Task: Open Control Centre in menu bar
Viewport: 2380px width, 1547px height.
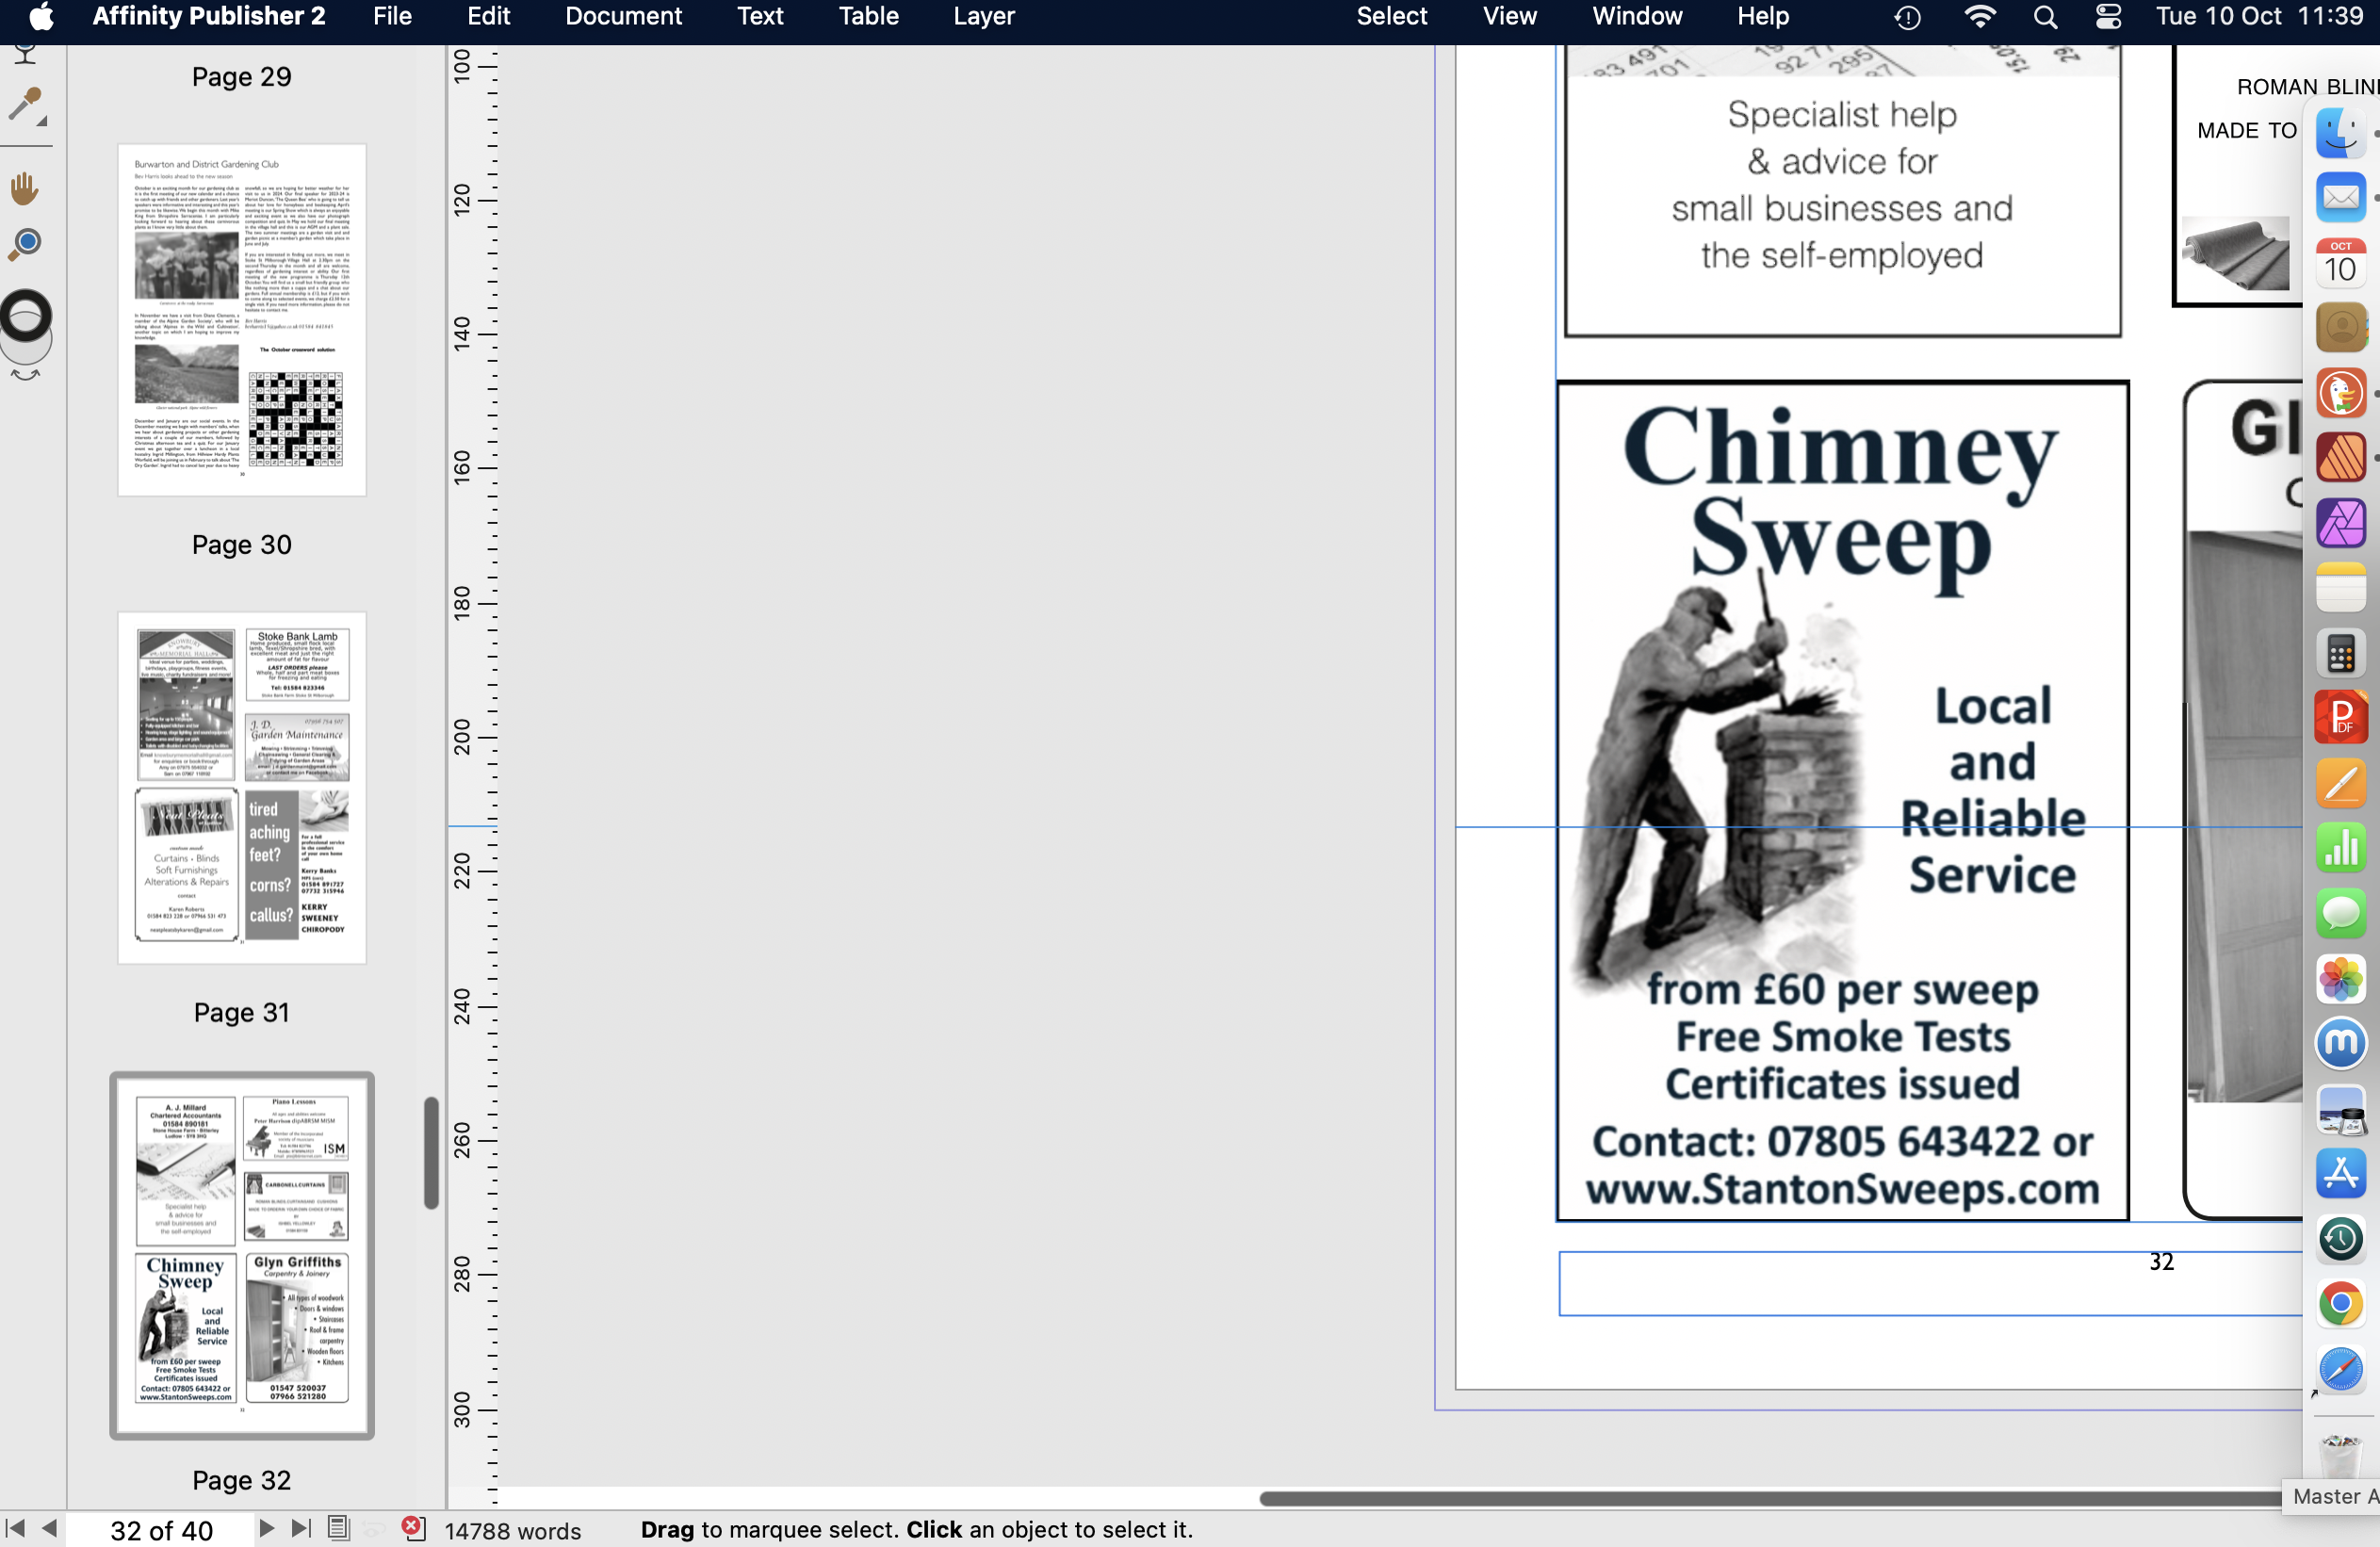Action: [2108, 17]
